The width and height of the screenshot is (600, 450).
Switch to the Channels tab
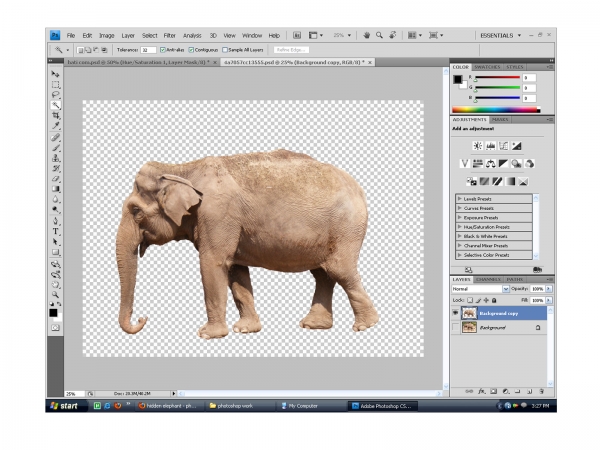pos(489,279)
